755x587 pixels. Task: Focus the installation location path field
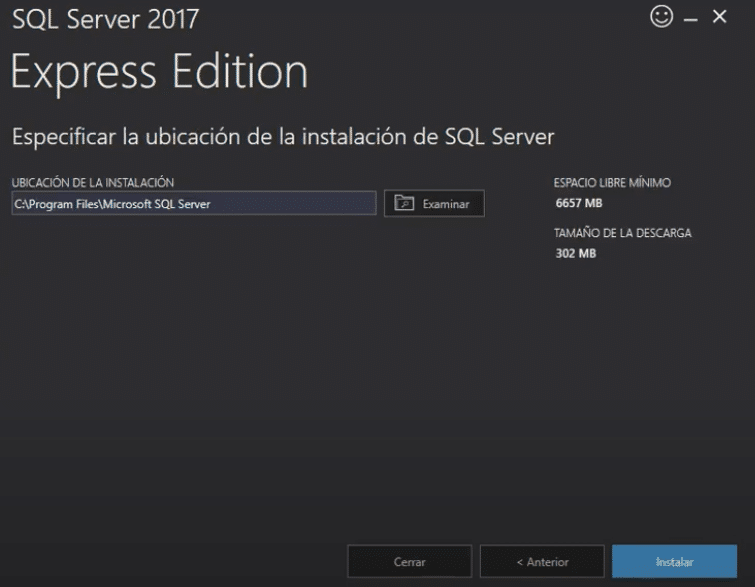coord(194,204)
